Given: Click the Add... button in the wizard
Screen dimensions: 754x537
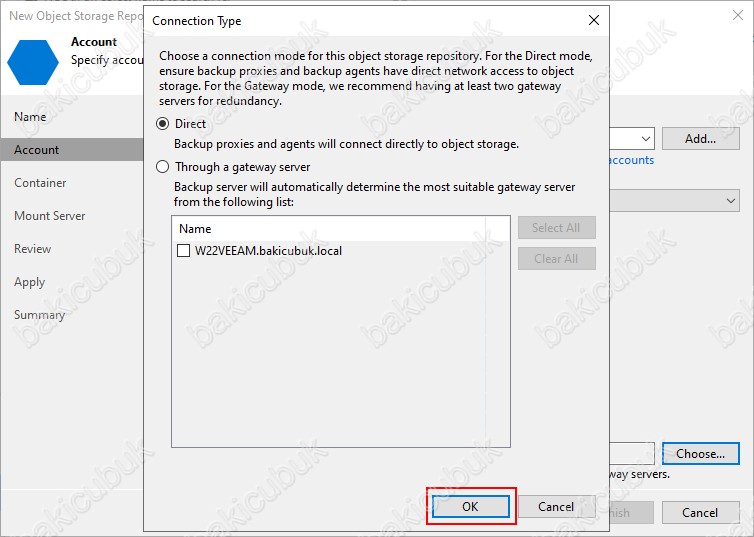Looking at the screenshot, I should pyautogui.click(x=700, y=139).
